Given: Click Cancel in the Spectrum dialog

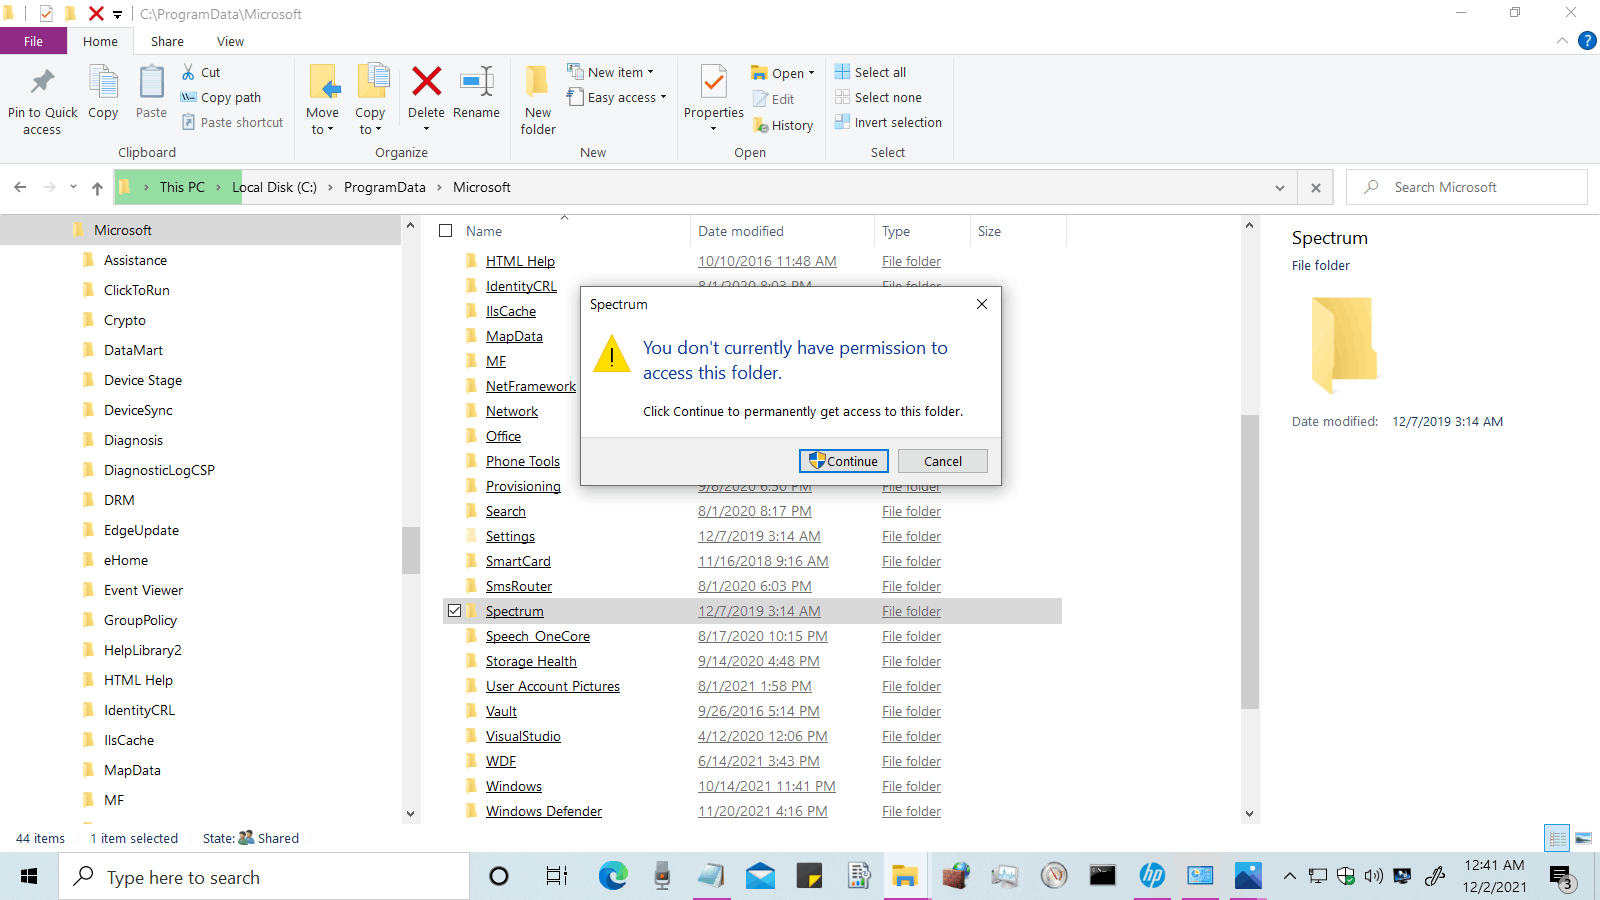Looking at the screenshot, I should pos(943,461).
